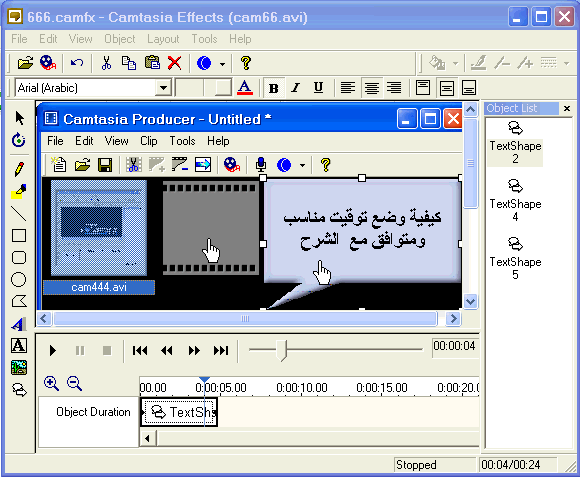Pick the pencil drawing tool

point(19,169)
